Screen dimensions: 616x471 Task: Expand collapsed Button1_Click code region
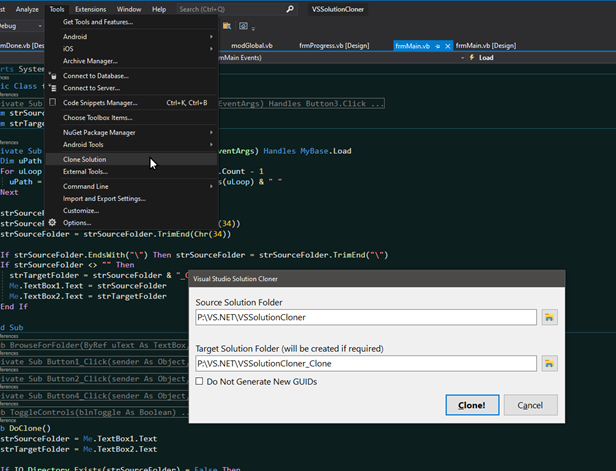pos(94,362)
